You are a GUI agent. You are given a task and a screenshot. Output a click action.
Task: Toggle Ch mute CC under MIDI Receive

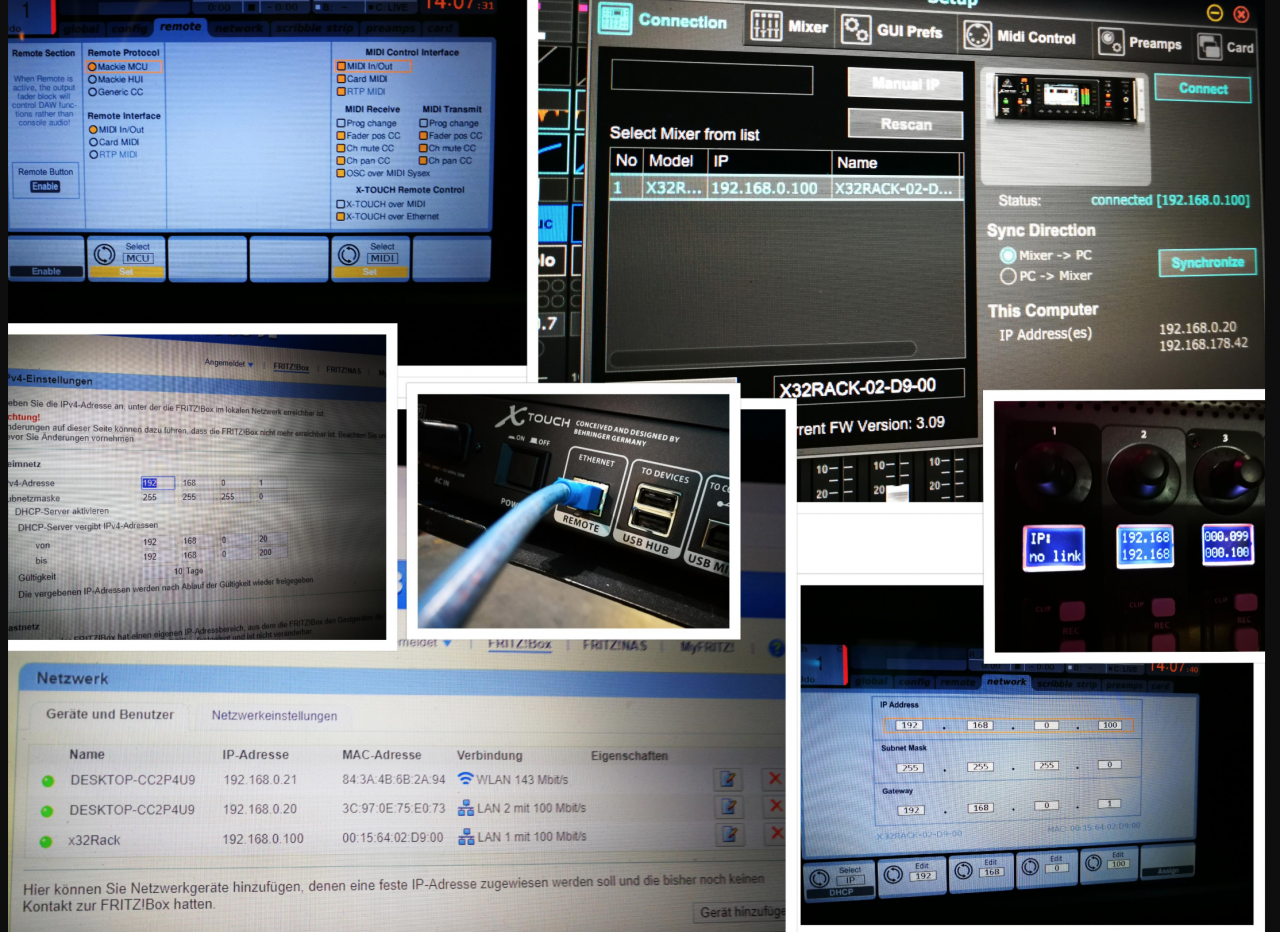[x=341, y=148]
